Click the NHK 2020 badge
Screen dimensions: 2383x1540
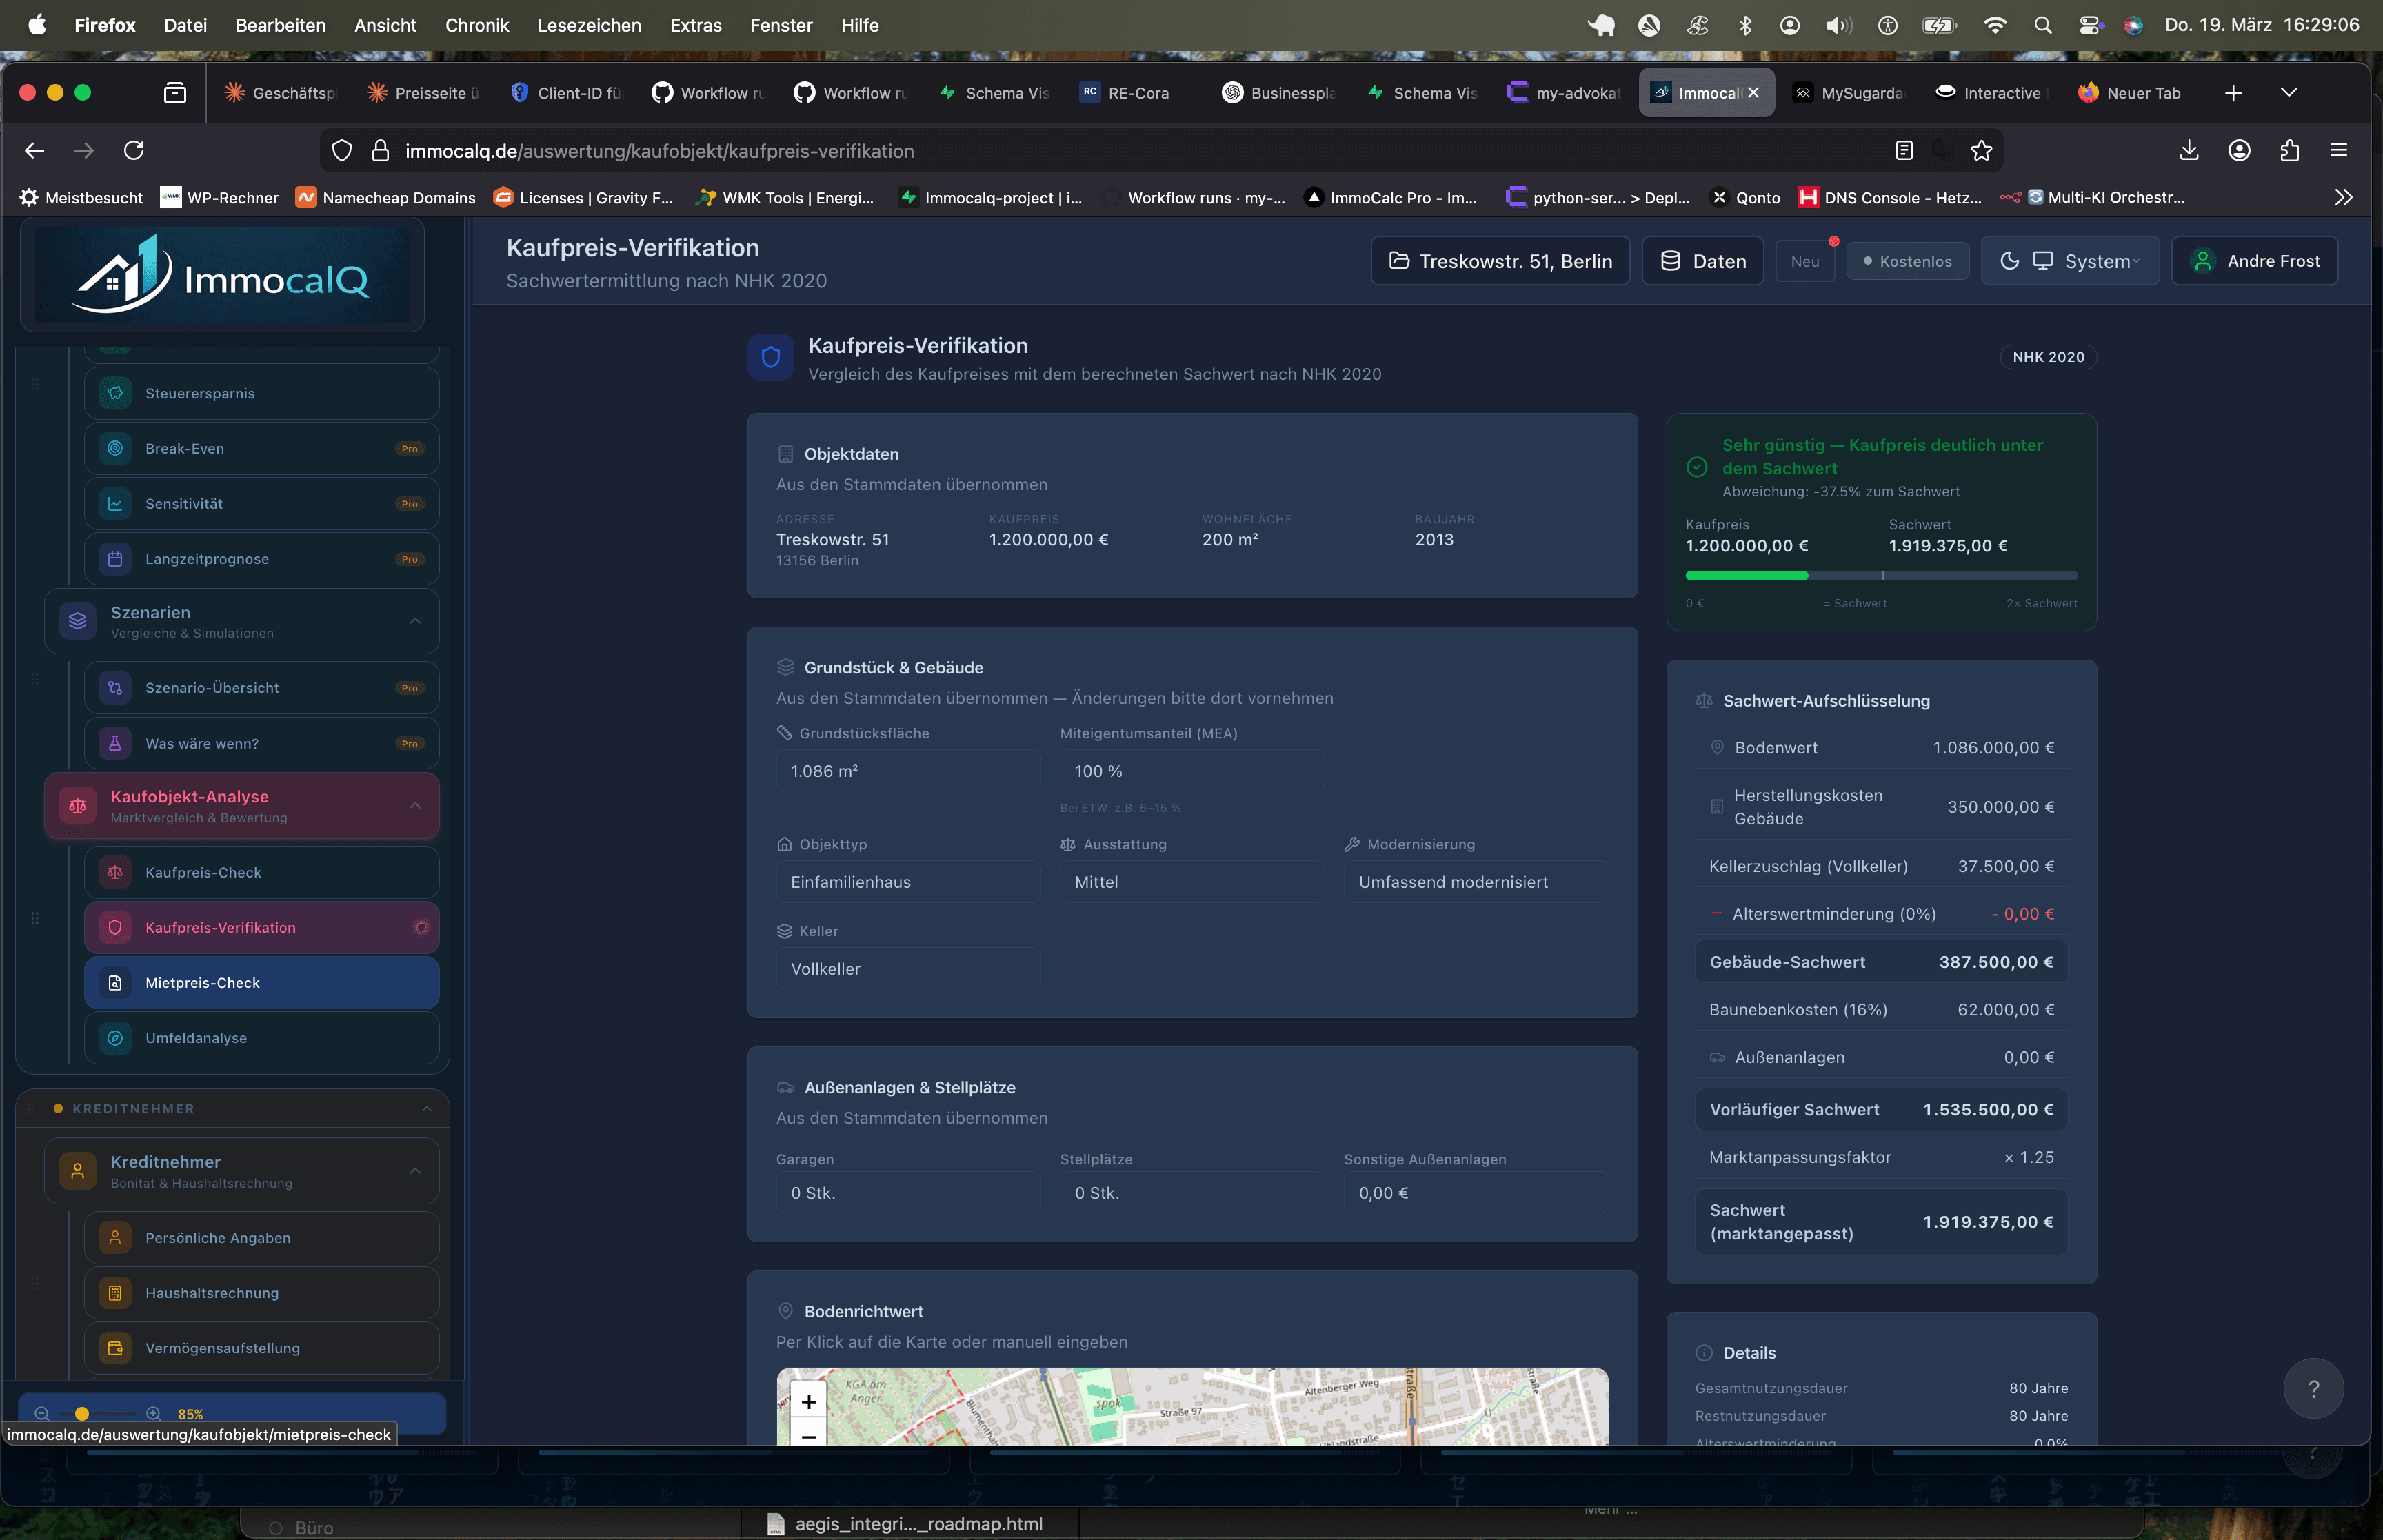tap(2048, 357)
